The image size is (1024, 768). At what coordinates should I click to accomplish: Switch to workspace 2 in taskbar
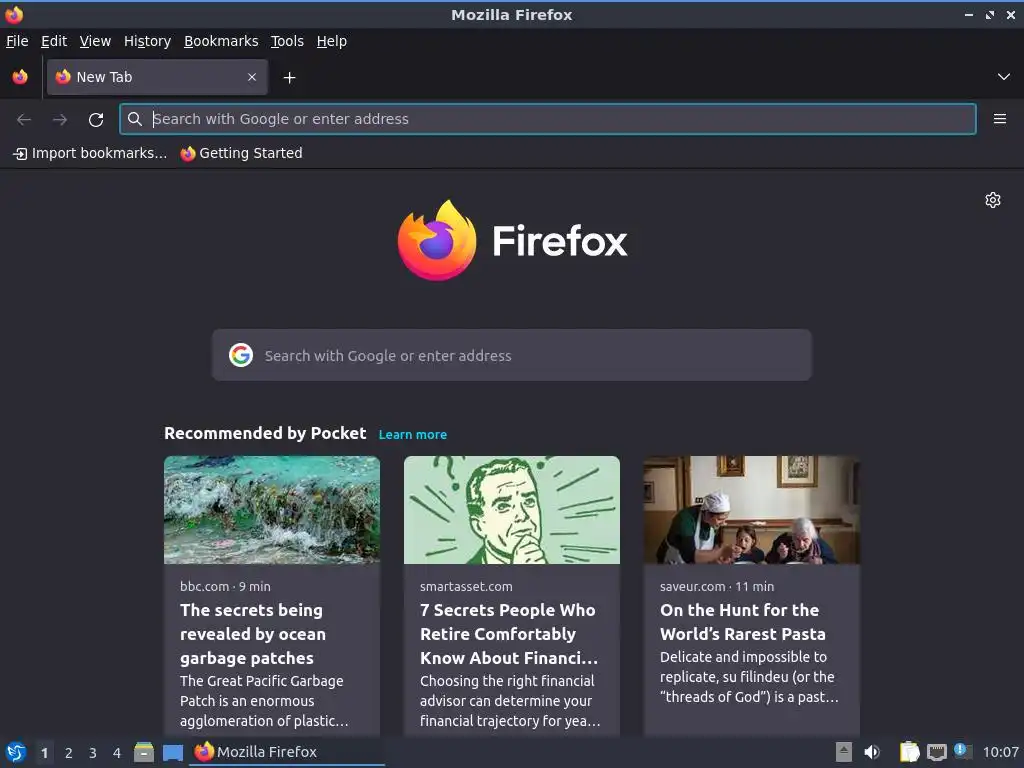(69, 753)
